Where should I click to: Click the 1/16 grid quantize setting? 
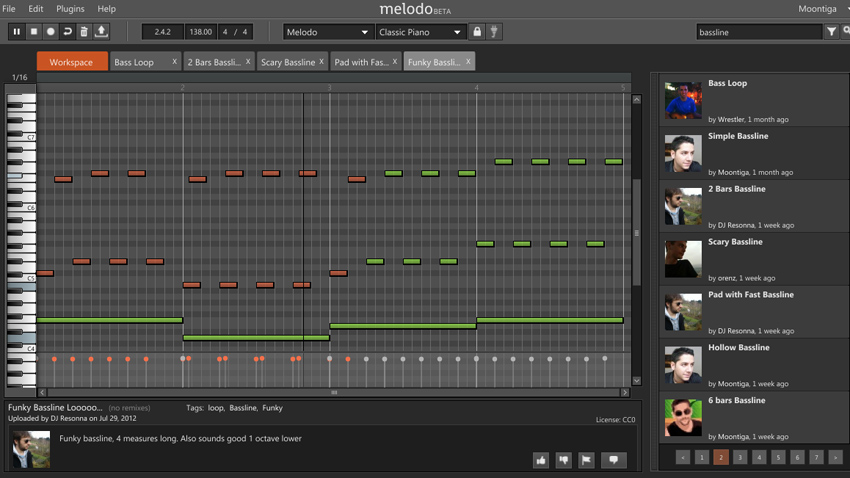20,77
